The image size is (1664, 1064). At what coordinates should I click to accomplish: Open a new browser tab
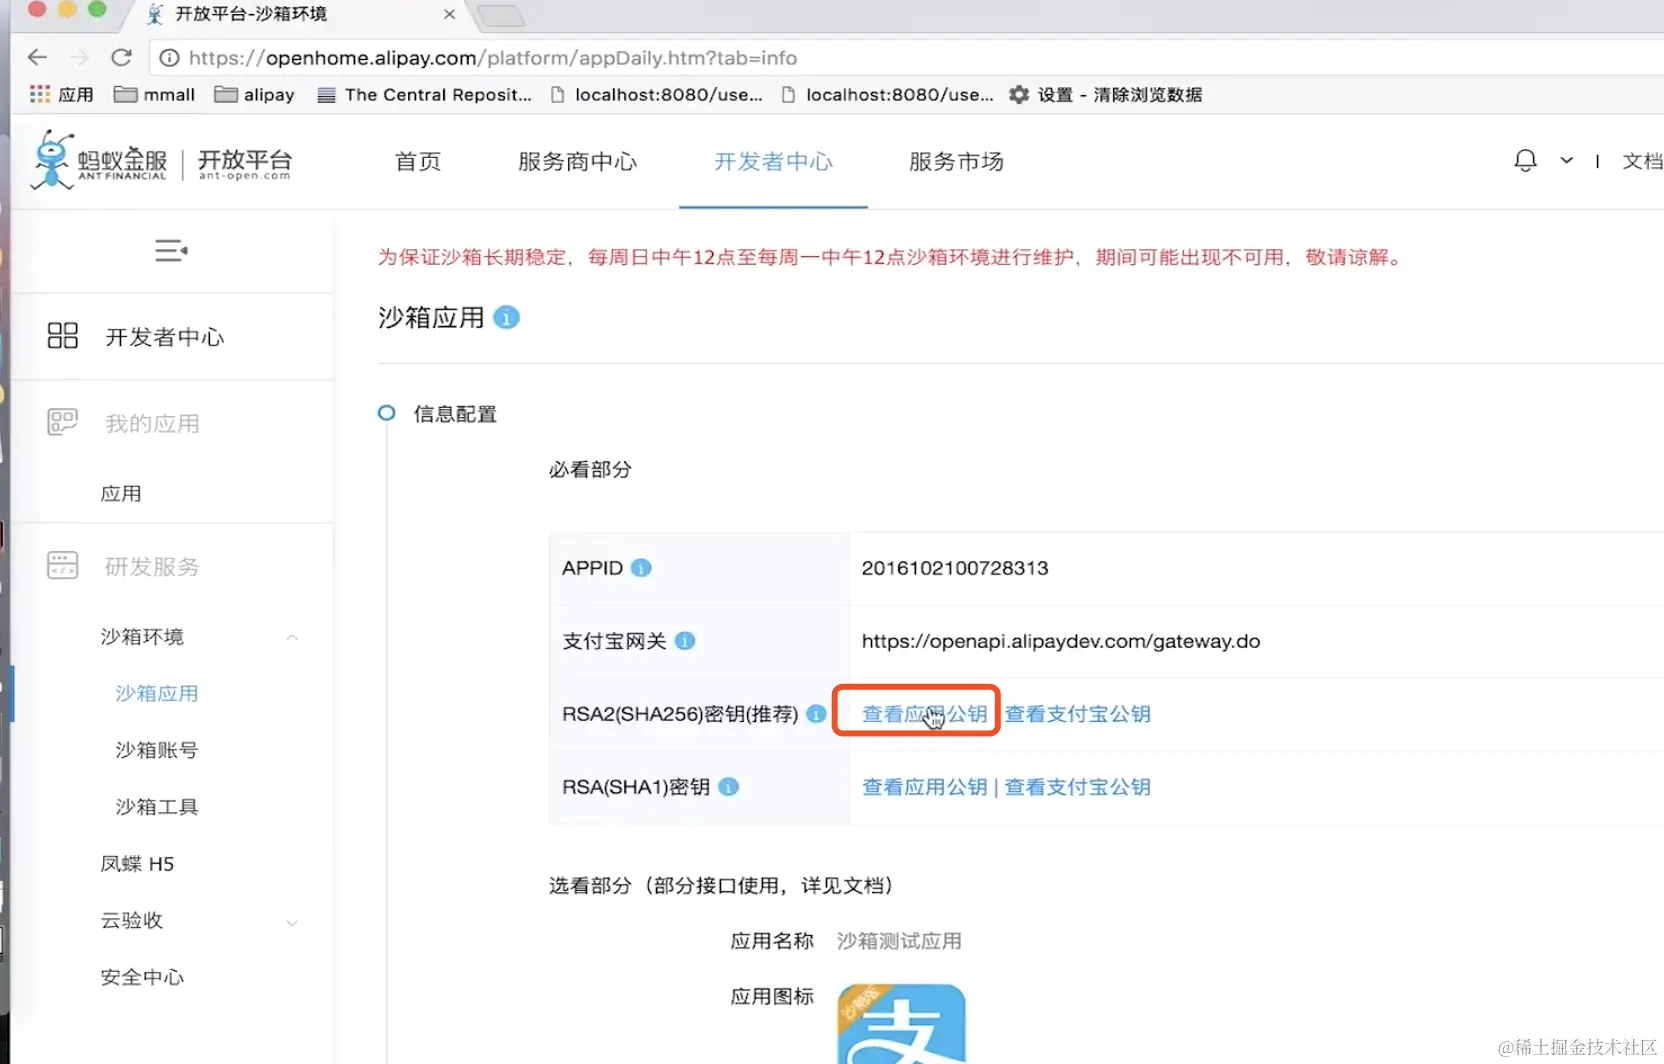point(500,15)
